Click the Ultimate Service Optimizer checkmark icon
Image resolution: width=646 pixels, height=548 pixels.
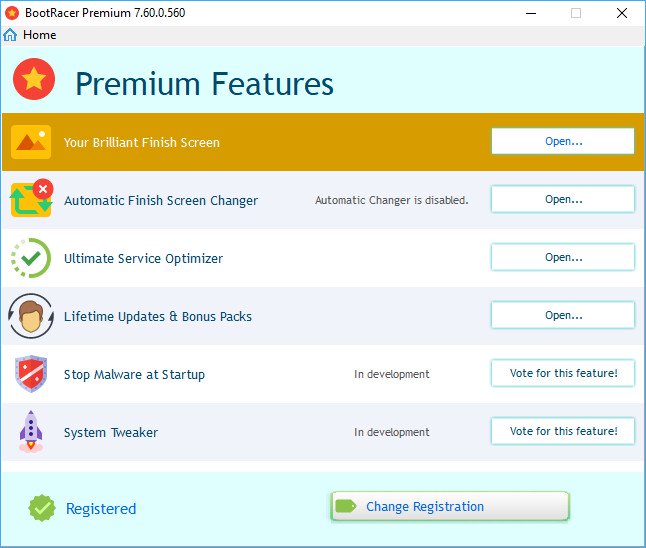coord(31,258)
